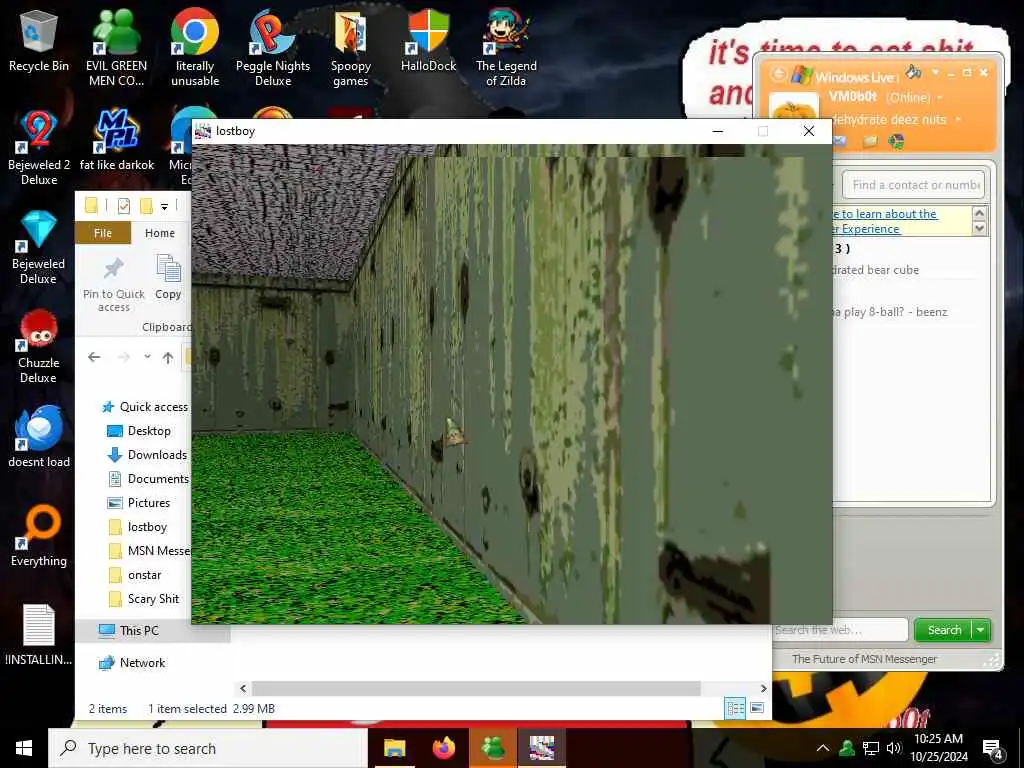Open the Messenger email inbox icon

(839, 140)
